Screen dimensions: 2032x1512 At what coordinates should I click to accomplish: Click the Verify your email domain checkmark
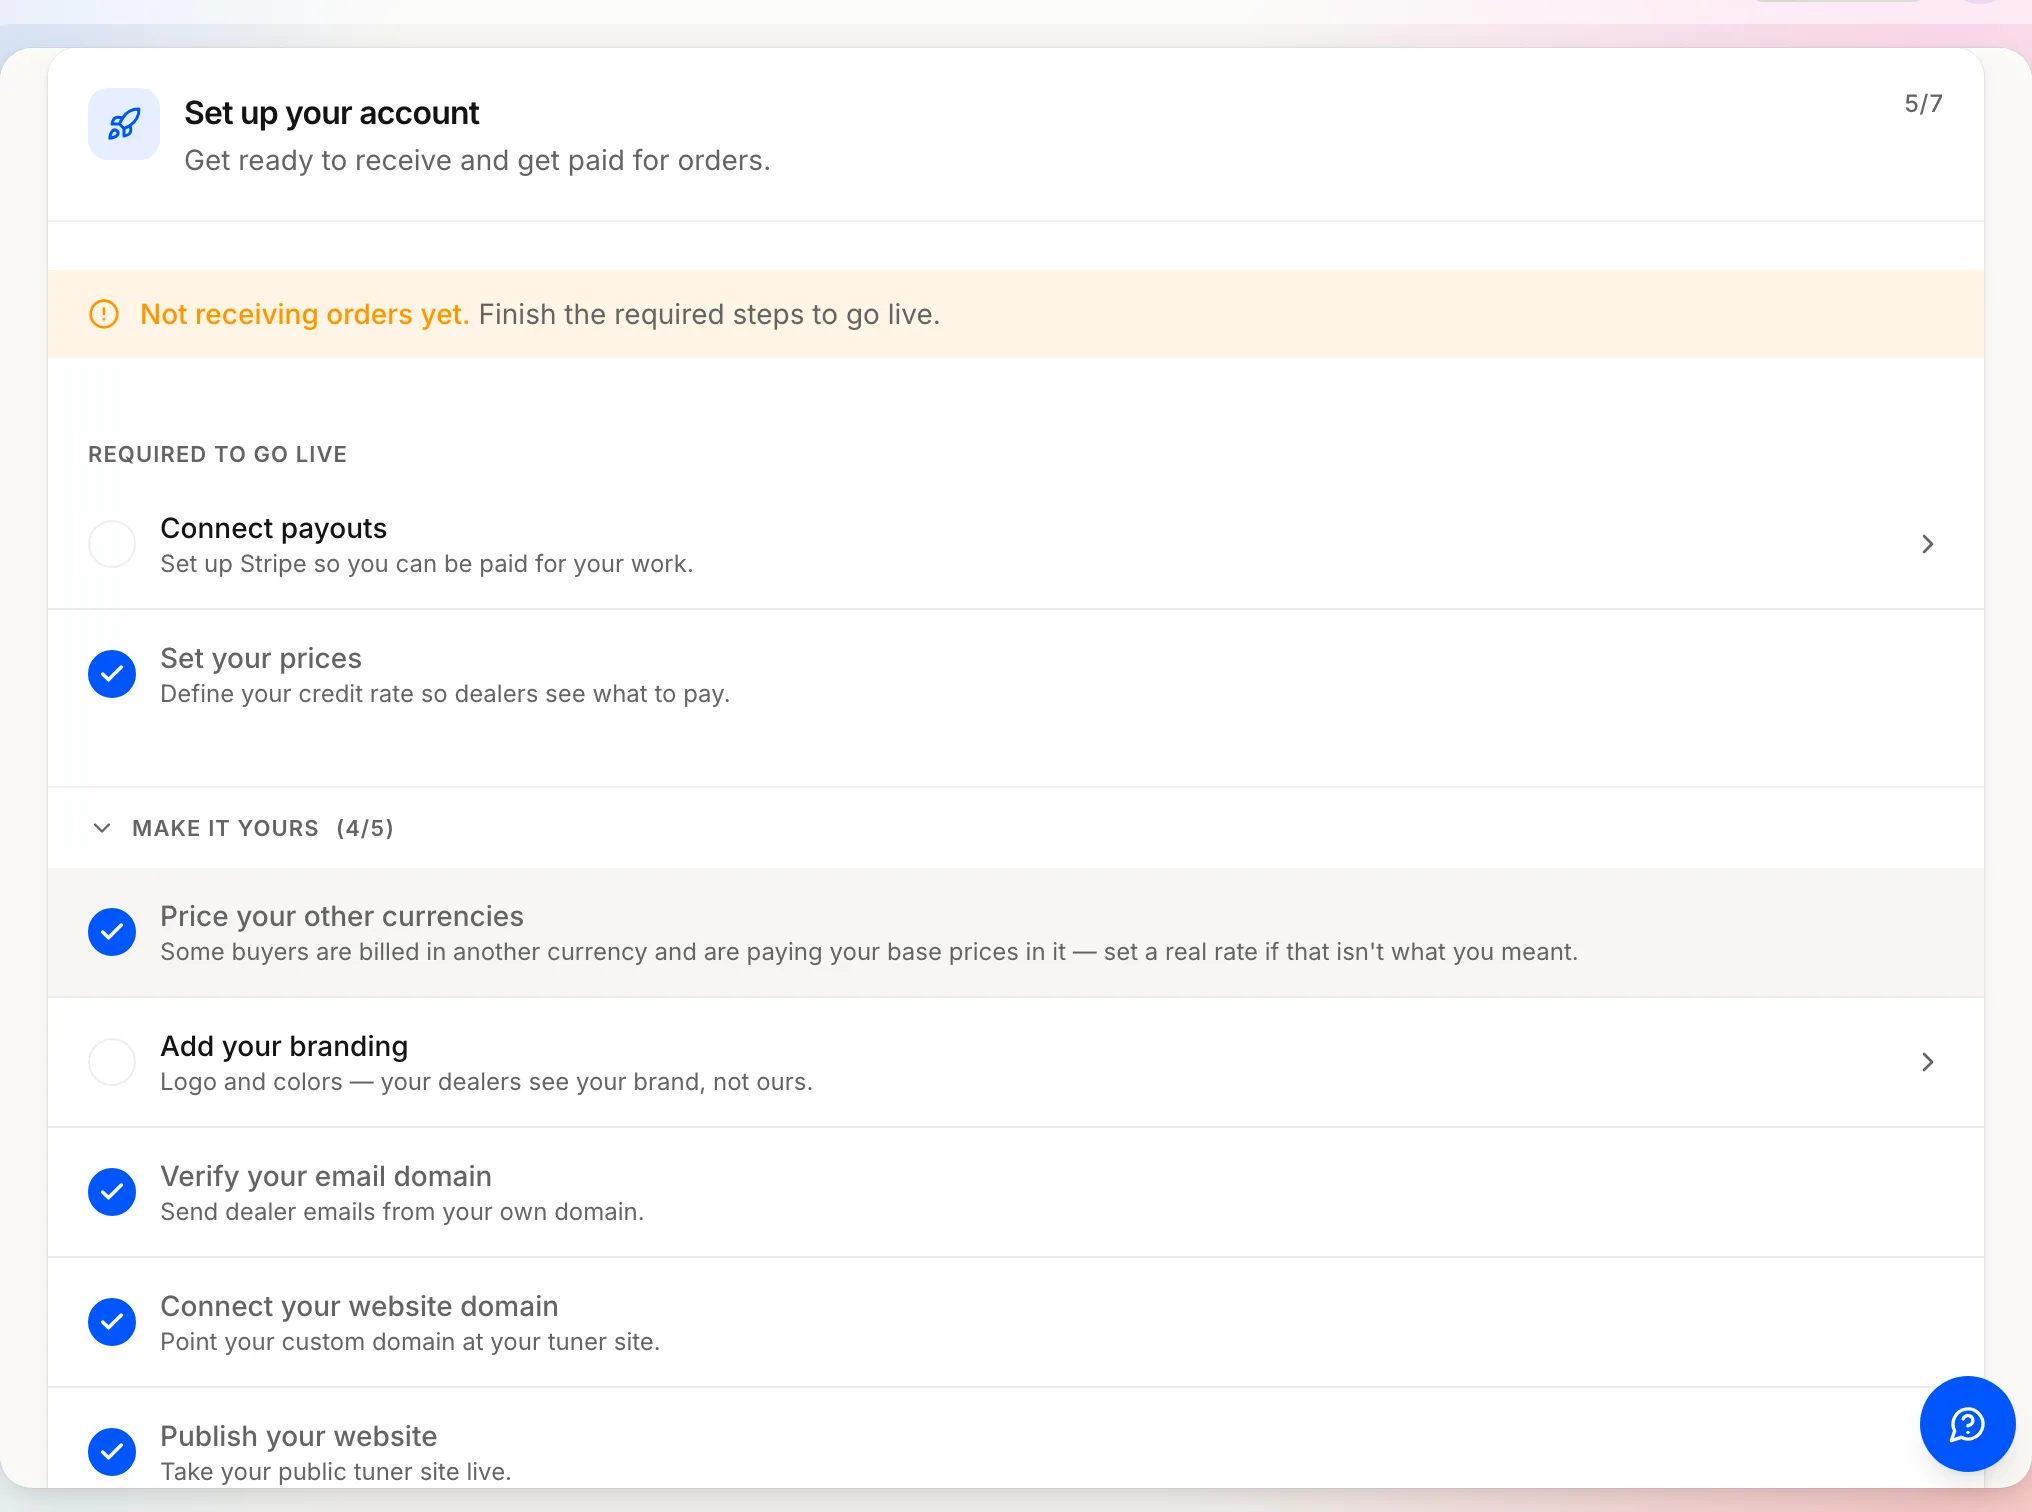(x=112, y=1192)
